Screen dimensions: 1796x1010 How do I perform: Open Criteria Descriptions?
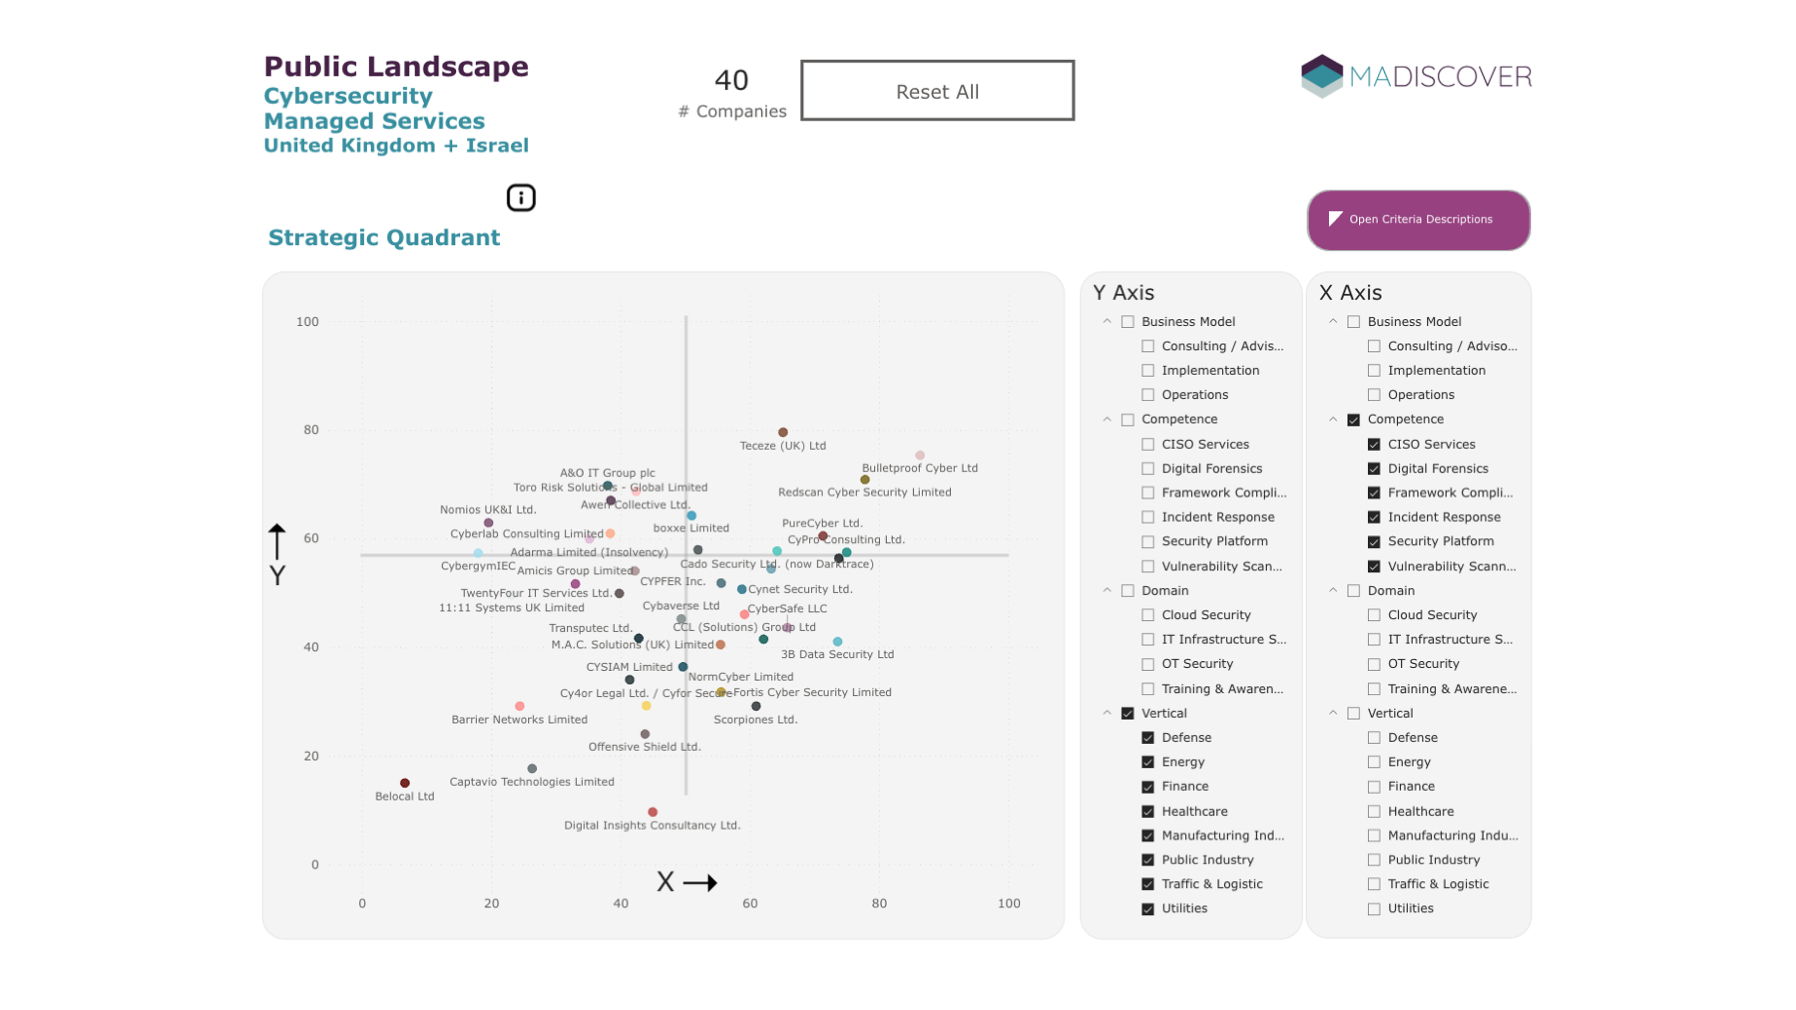(x=1418, y=220)
